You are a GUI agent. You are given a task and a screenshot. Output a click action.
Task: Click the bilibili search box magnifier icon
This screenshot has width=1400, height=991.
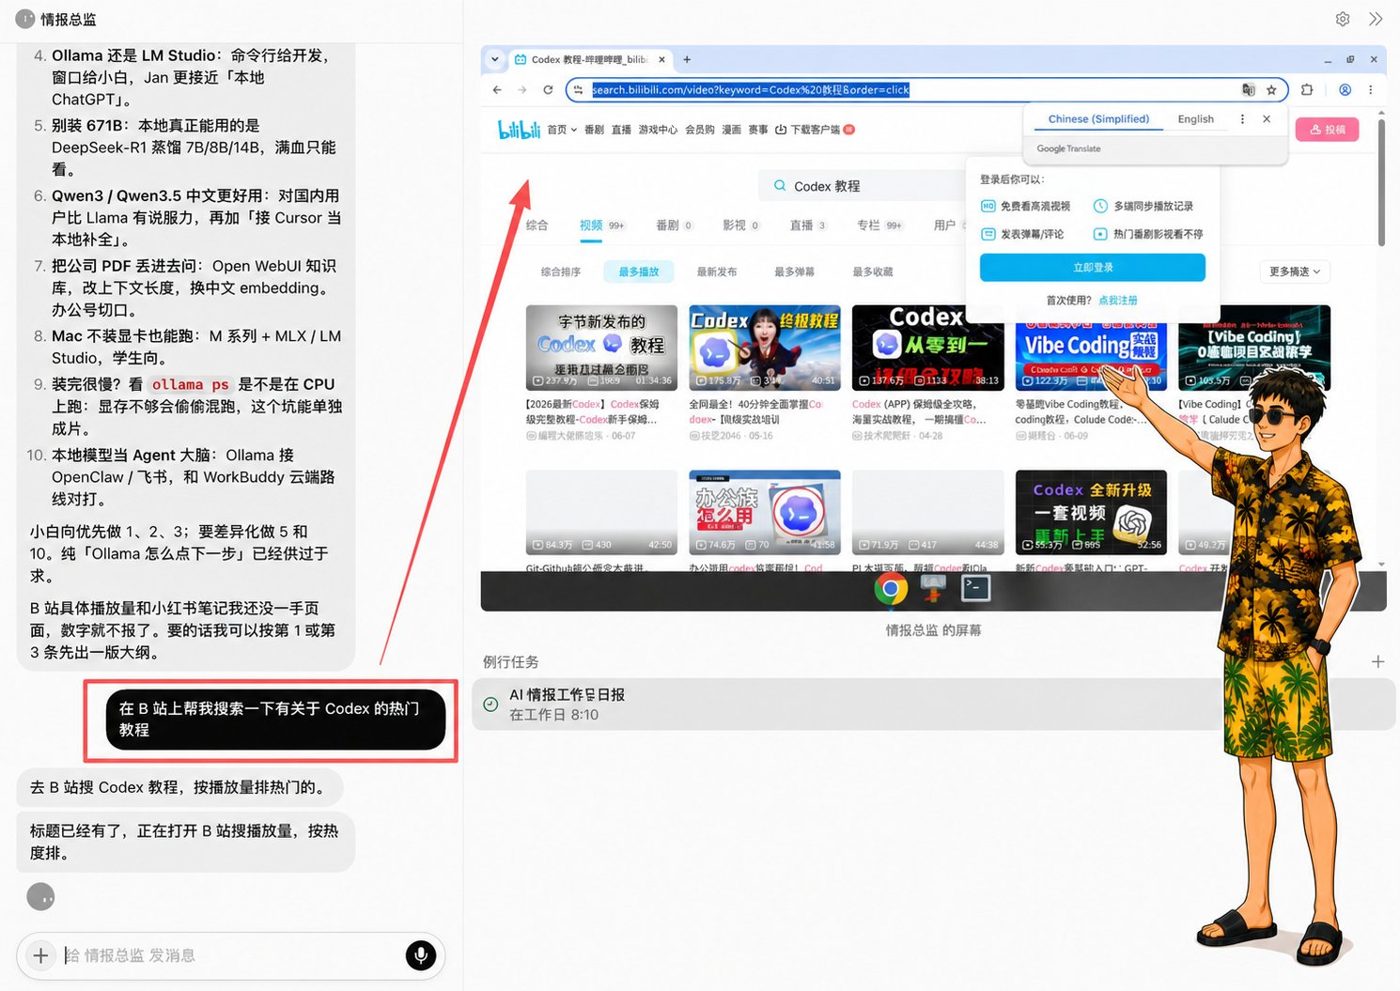pos(780,186)
